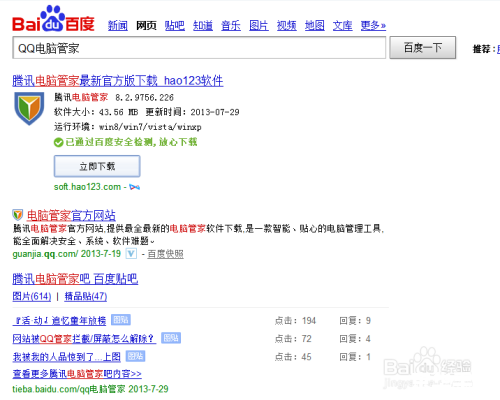Image resolution: width=500 pixels, height=400 pixels.
Task: Click the guanjia.qq.com/ 2013-7-19 URL text
Action: 67,254
